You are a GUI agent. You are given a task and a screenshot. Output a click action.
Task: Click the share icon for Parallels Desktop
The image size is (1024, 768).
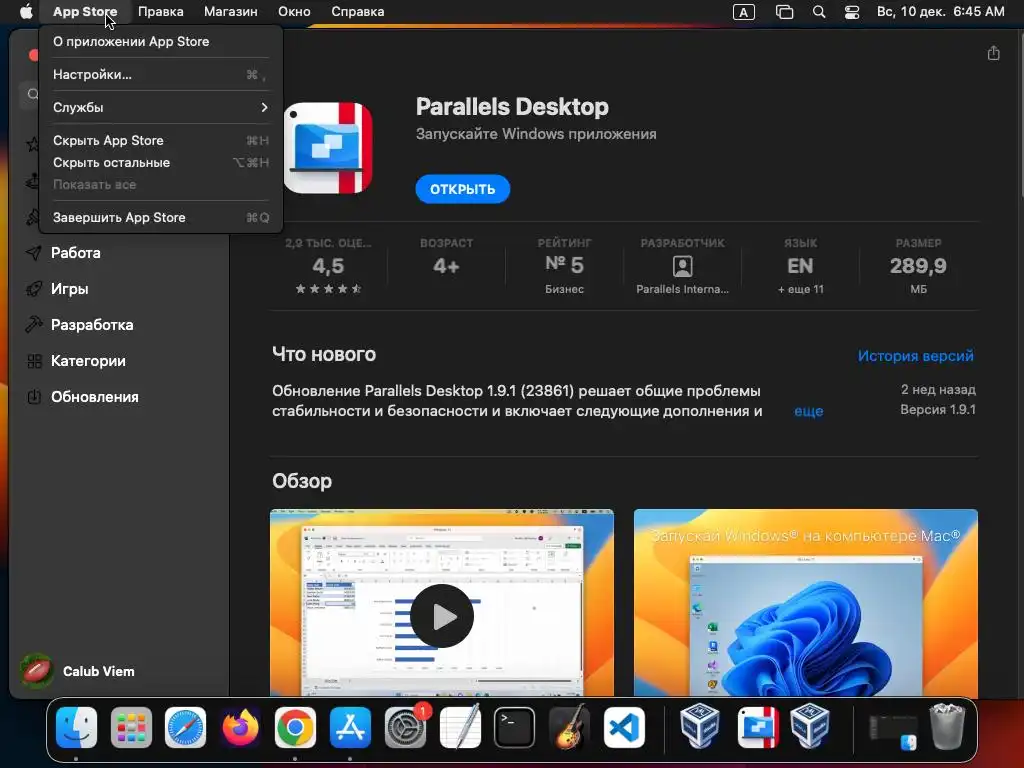(993, 53)
